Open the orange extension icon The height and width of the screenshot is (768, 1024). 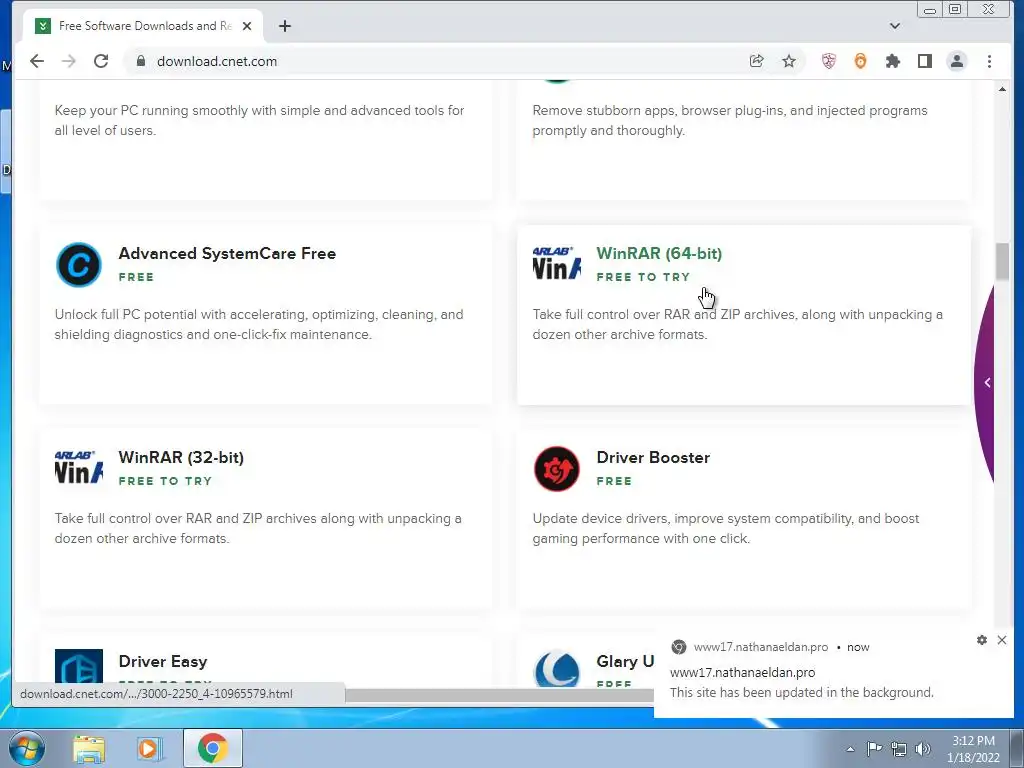click(860, 61)
